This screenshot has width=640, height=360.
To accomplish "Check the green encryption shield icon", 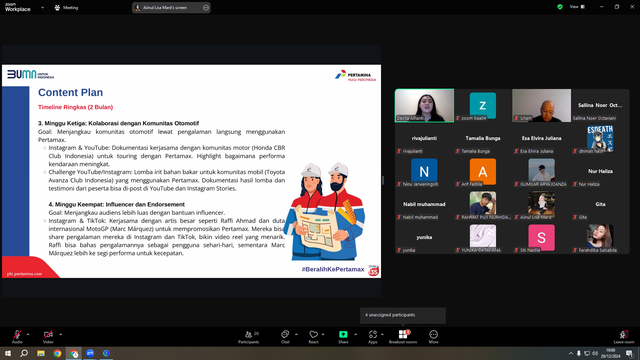I will [x=560, y=7].
